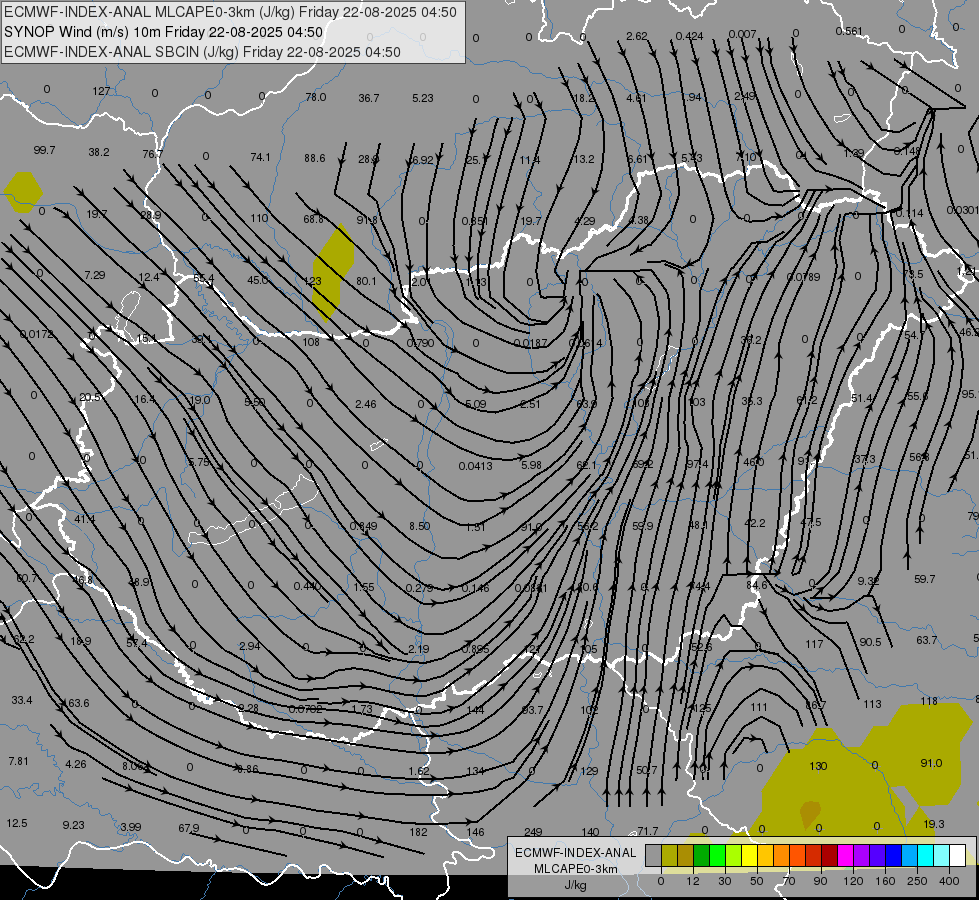Viewport: 979px width, 900px height.
Task: Select the legend label MLCAPE0-3km
Action: click(576, 869)
